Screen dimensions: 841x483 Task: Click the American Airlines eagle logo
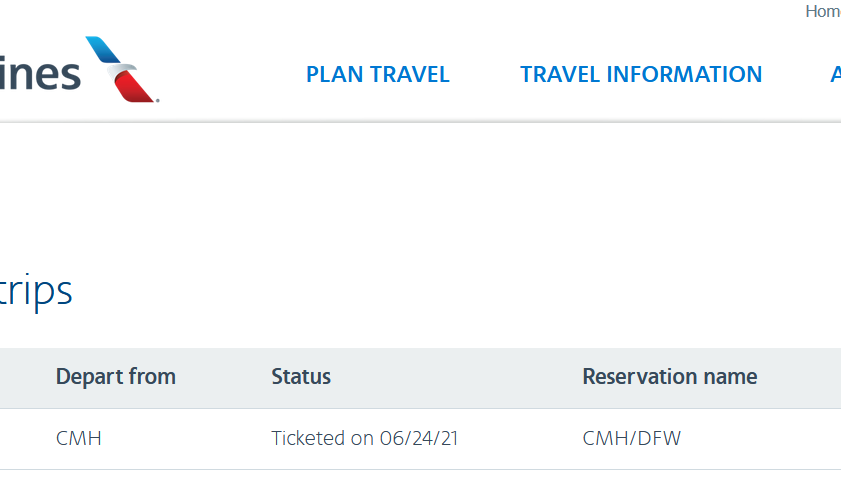click(x=121, y=70)
